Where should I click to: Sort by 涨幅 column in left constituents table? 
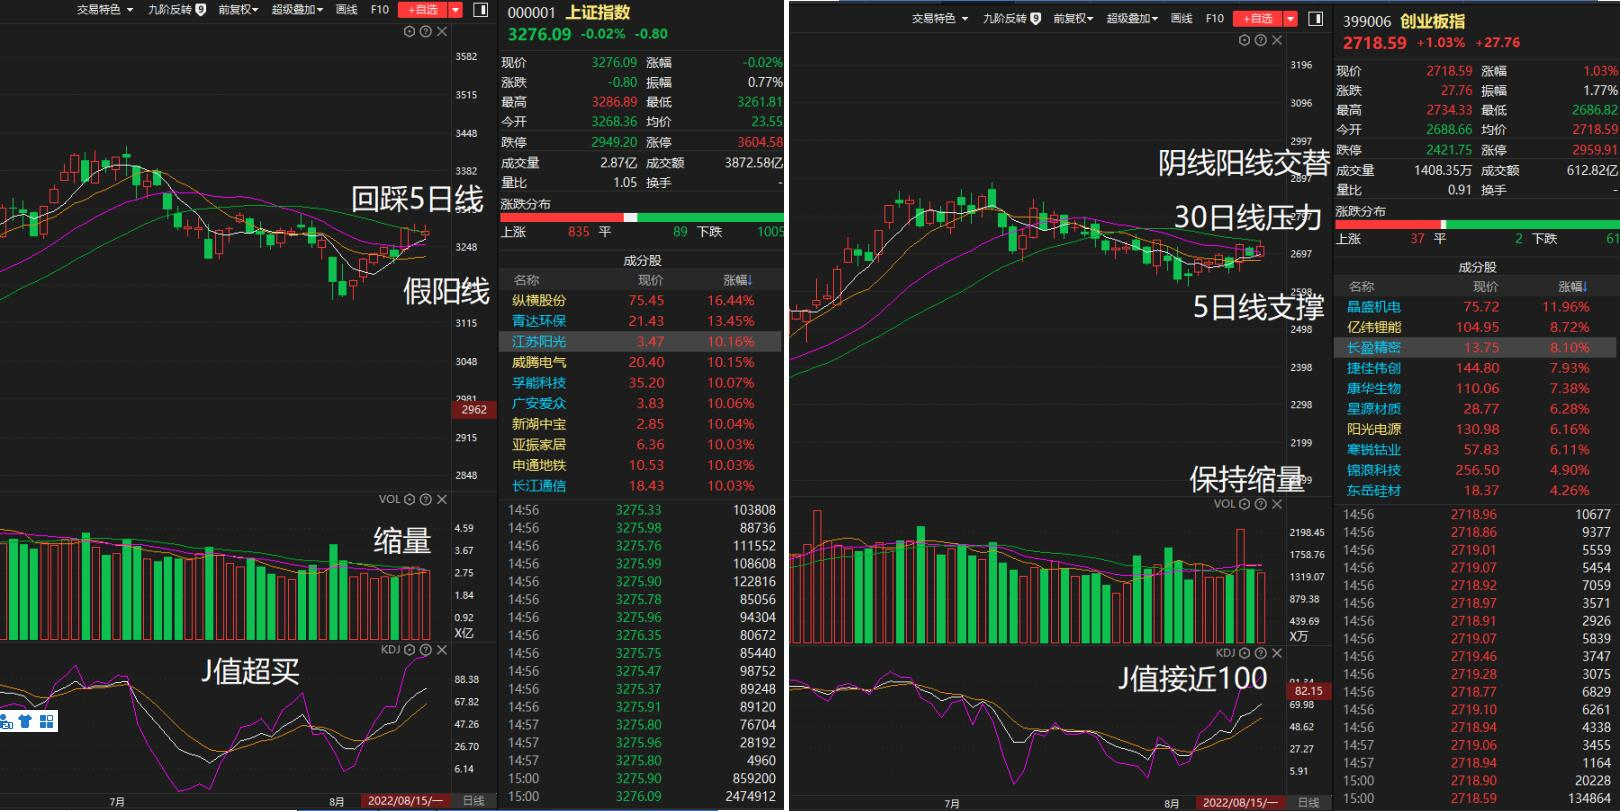(738, 280)
